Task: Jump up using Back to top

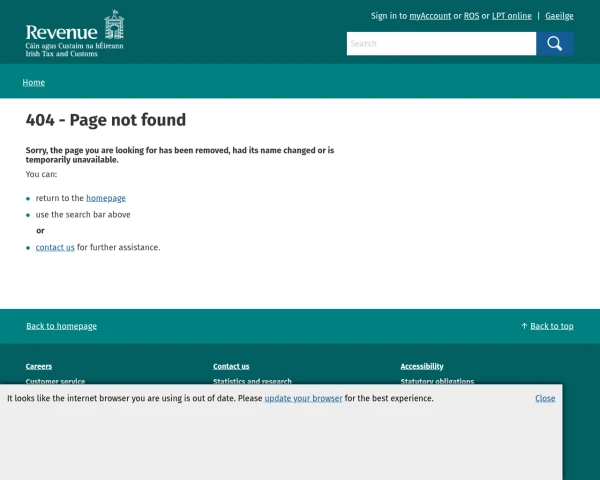Action: point(551,326)
